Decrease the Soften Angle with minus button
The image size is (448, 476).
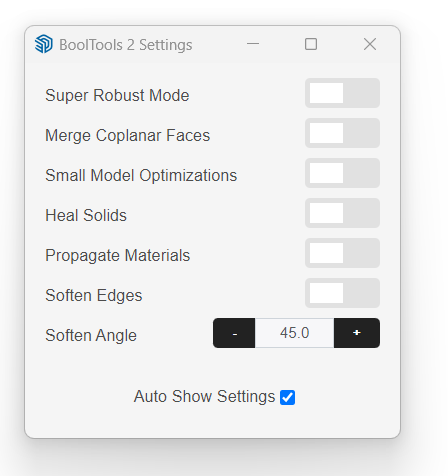[x=234, y=333]
